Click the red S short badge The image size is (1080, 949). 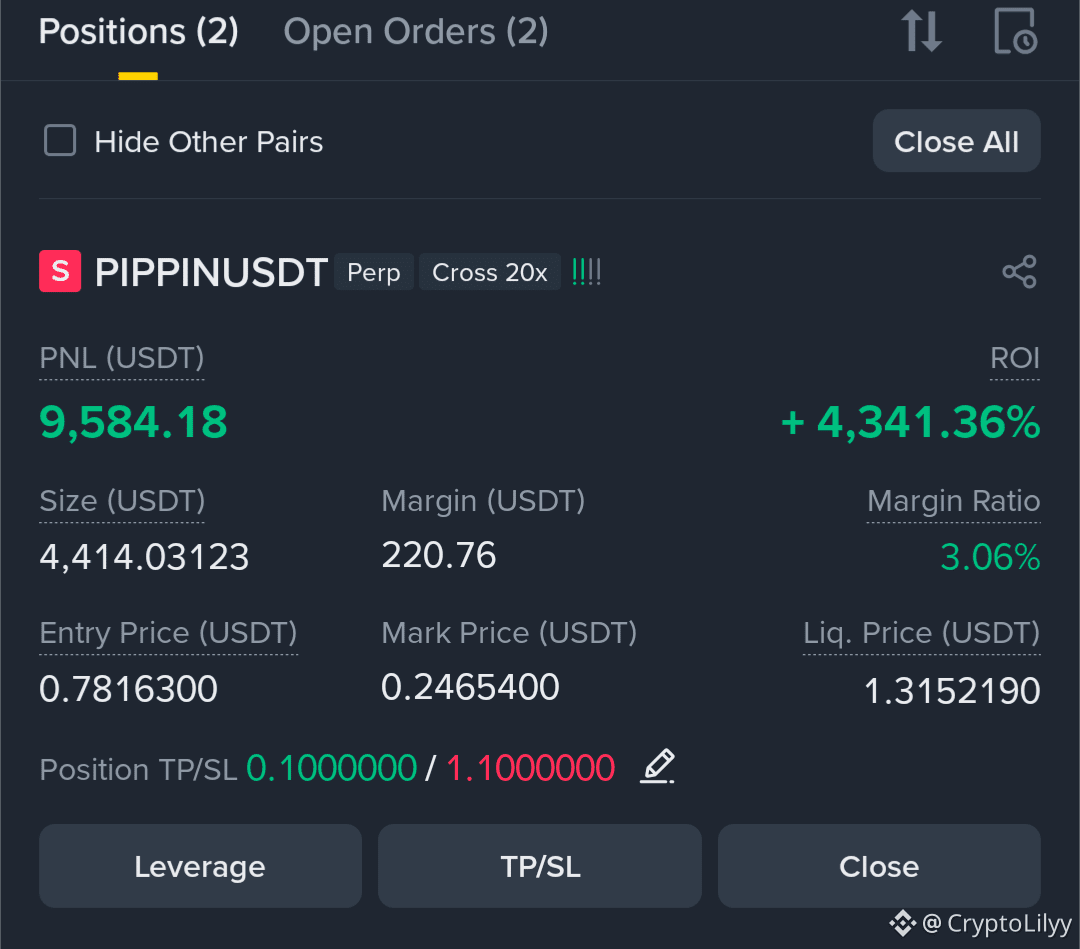click(60, 271)
